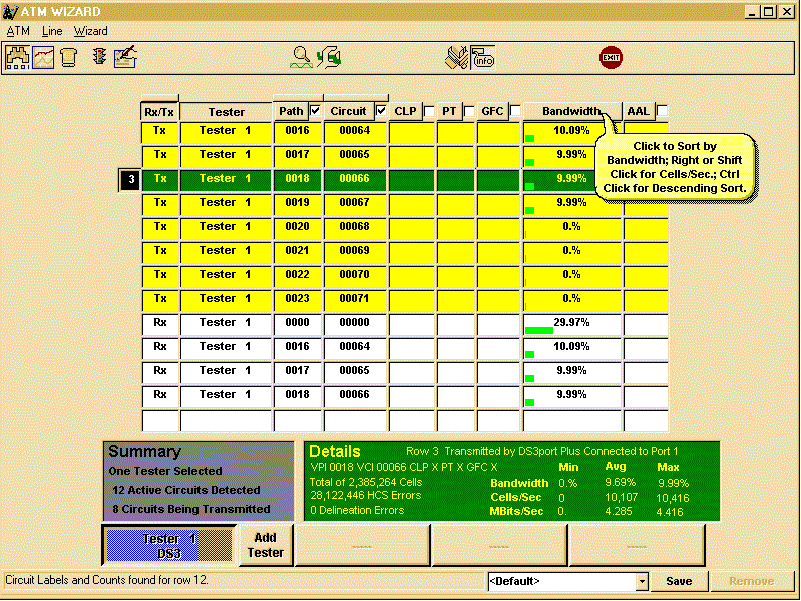Toggle the Path column checkbox
The width and height of the screenshot is (801, 601).
[315, 110]
